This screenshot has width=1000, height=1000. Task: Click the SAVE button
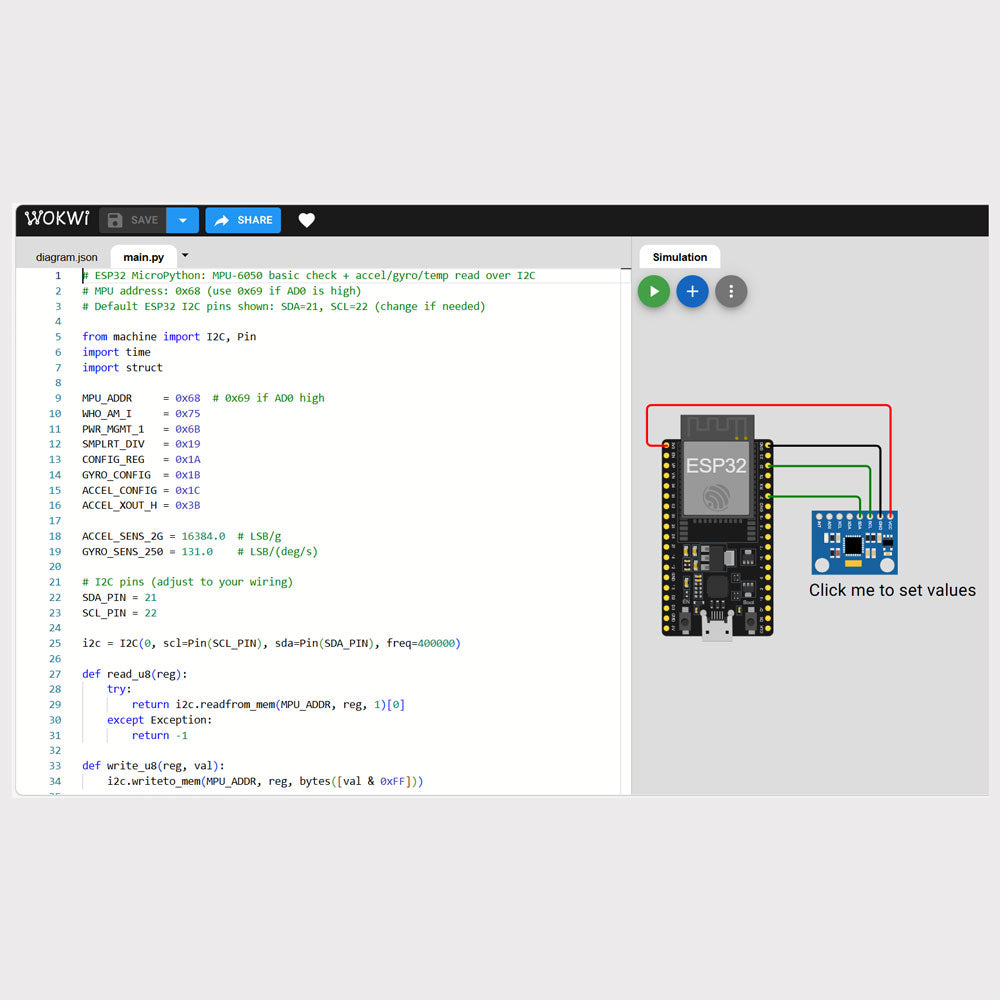click(133, 220)
